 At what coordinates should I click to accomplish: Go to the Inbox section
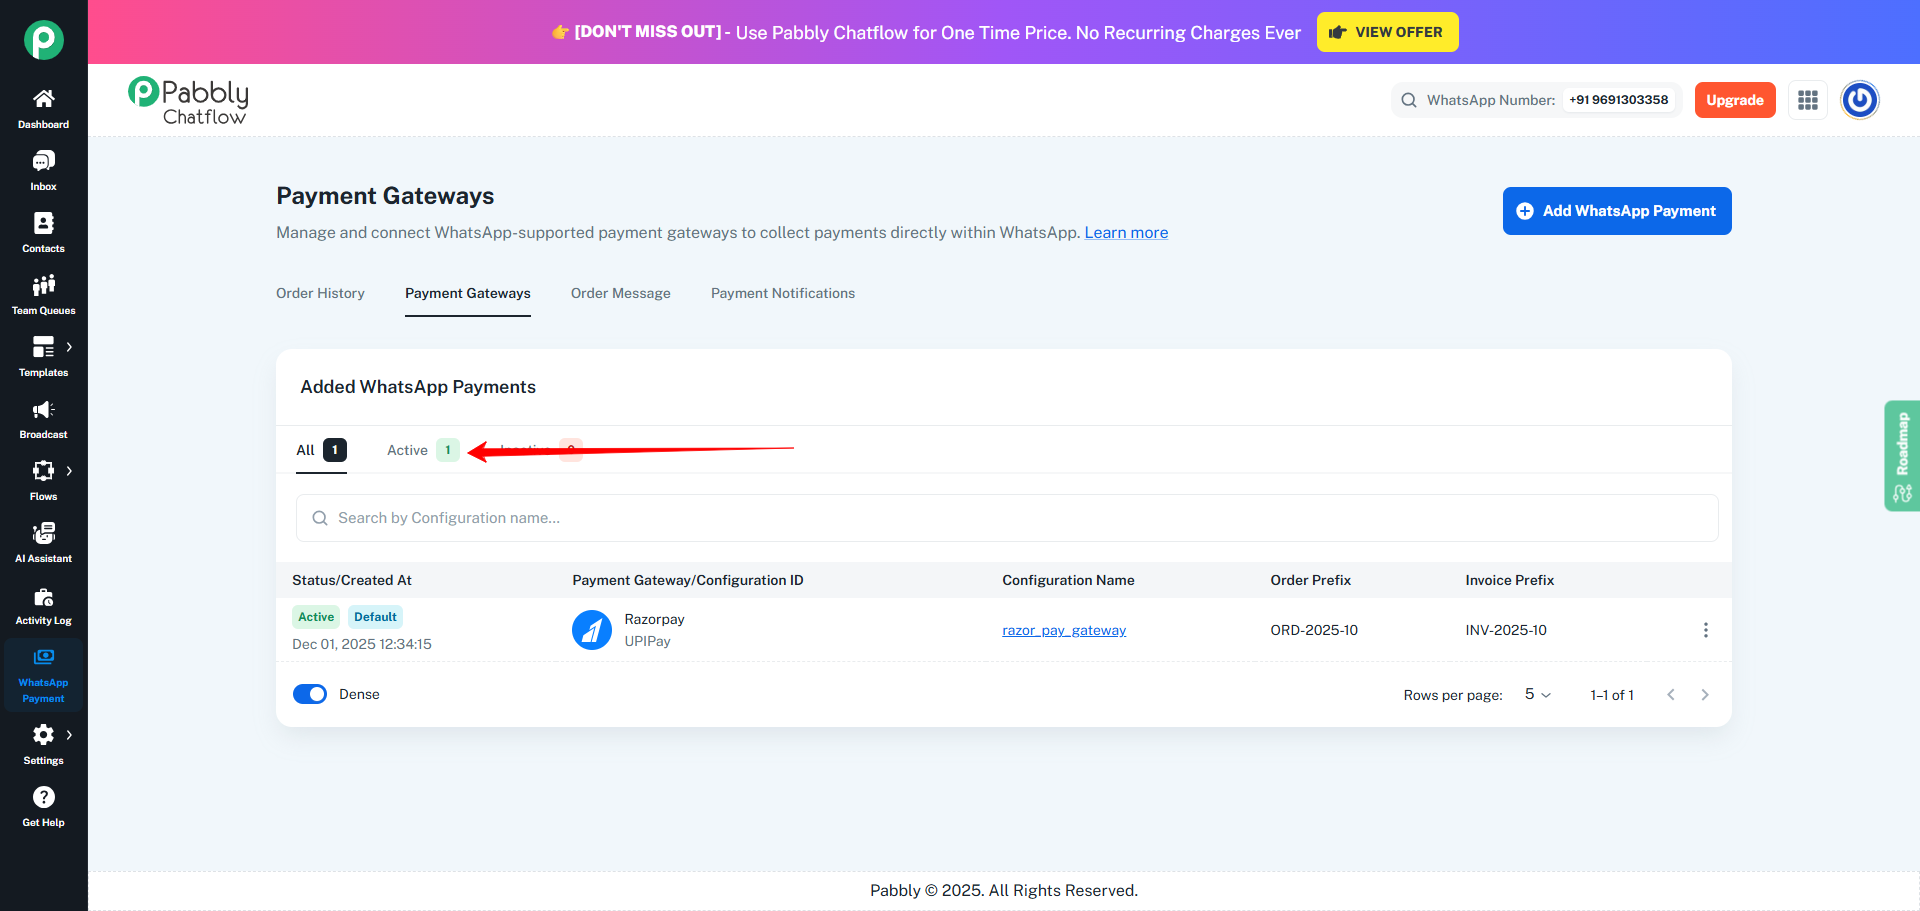pyautogui.click(x=43, y=171)
